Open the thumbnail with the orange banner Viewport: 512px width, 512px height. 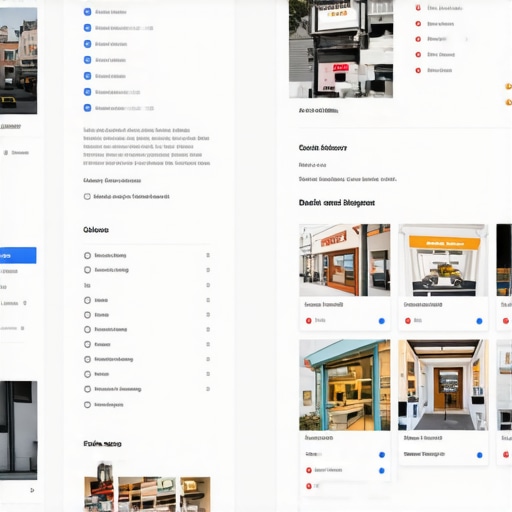click(x=443, y=260)
